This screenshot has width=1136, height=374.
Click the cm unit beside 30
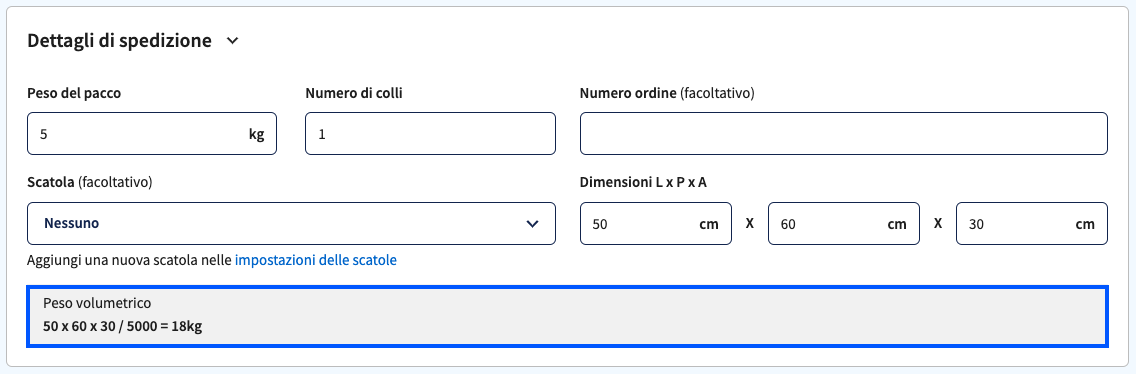click(x=1085, y=224)
